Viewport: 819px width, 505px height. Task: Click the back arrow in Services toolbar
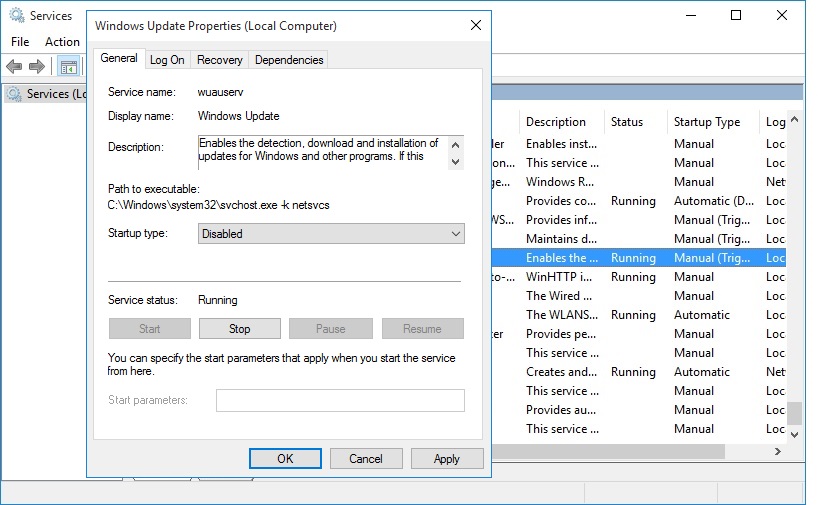point(14,66)
